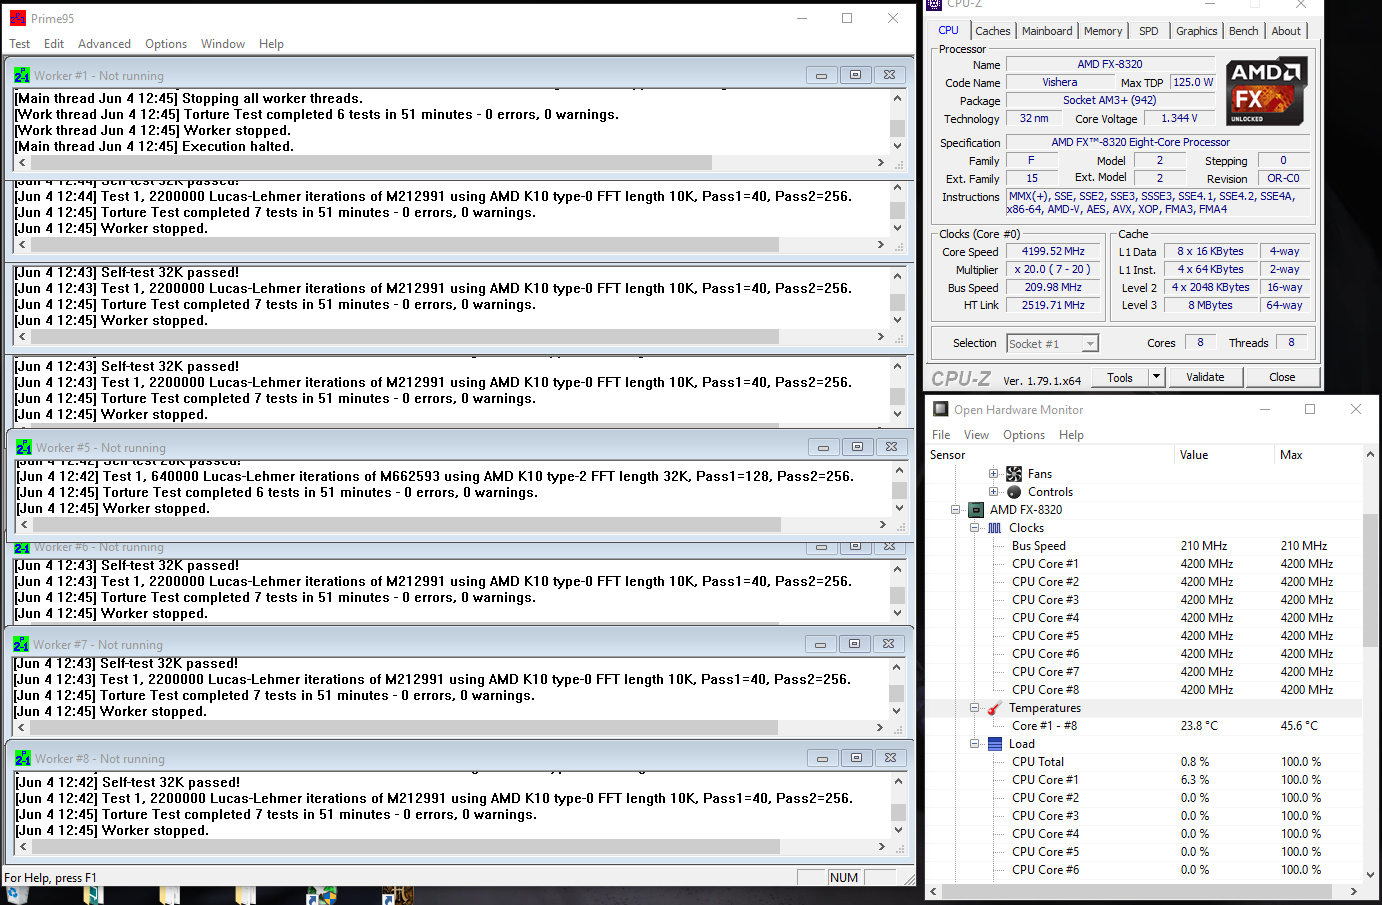
Task: Click the Worker #8 window icon
Action: [x=23, y=758]
